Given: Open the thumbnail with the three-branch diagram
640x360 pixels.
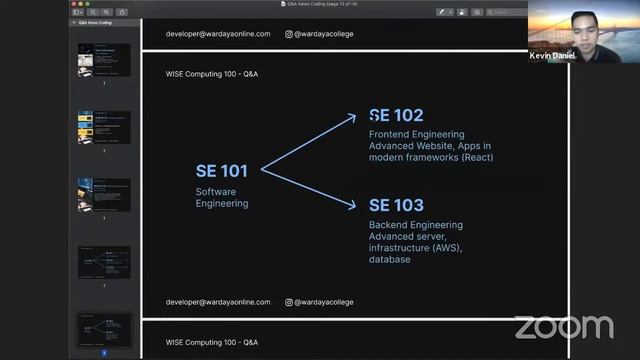Looking at the screenshot, I should [x=104, y=262].
